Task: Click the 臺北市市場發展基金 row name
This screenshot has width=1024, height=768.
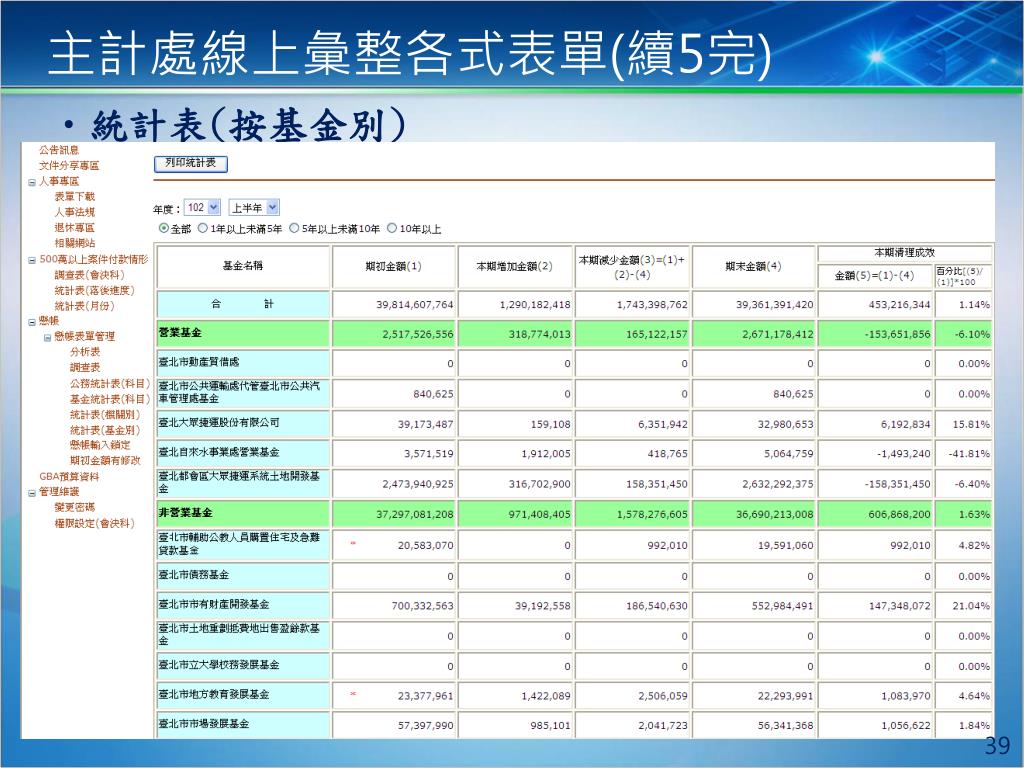Action: pos(204,724)
